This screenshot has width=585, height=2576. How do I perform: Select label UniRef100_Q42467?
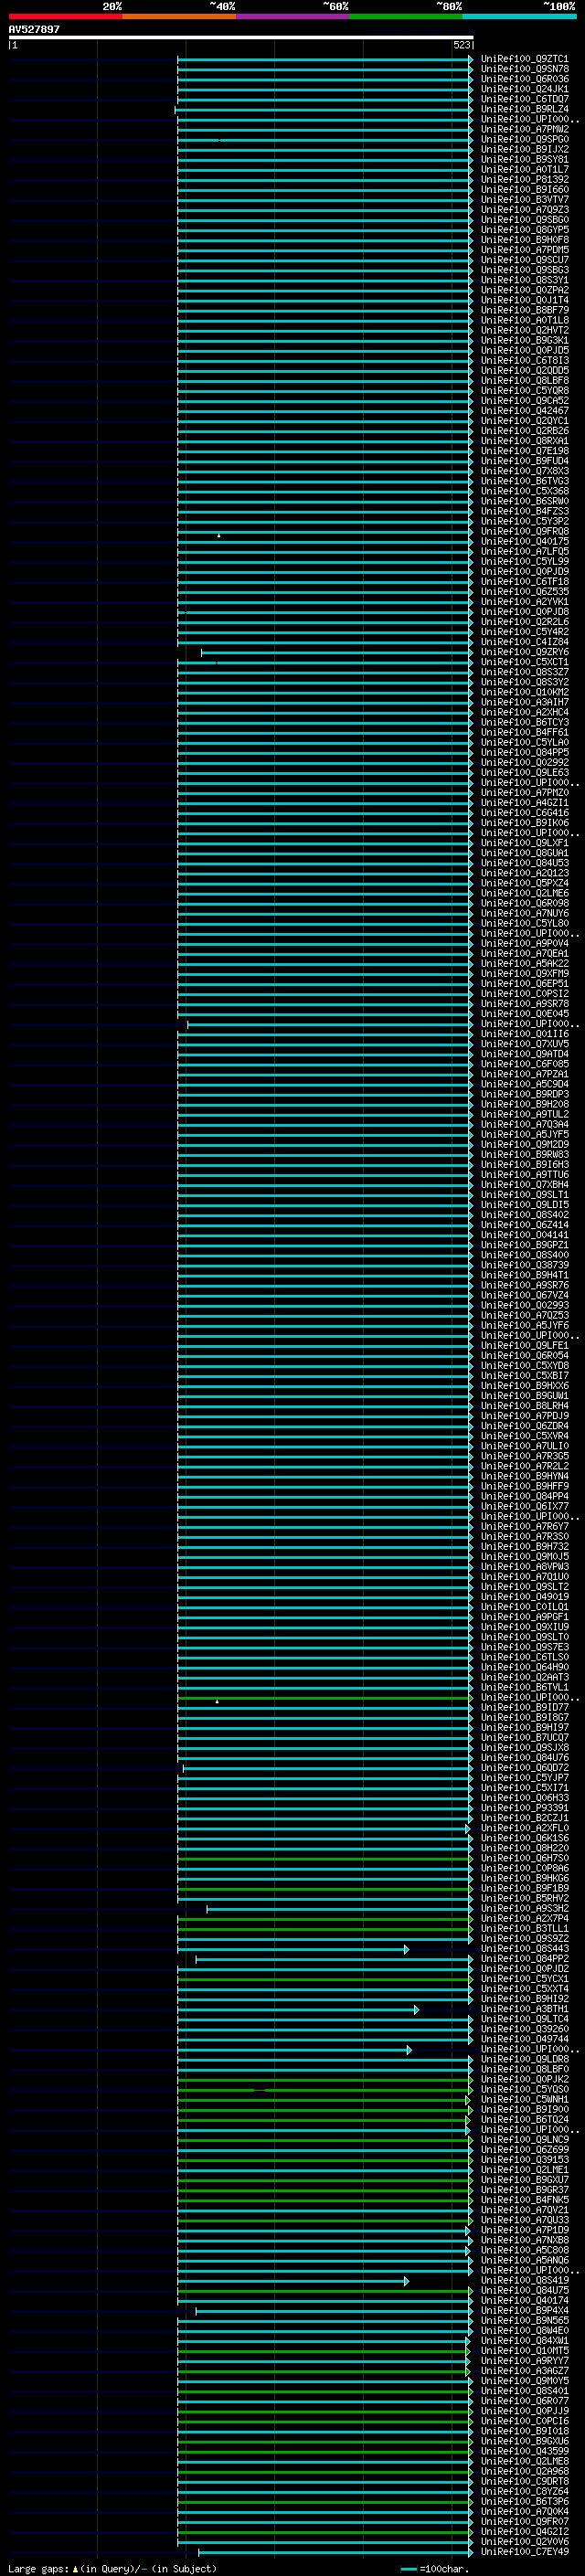pyautogui.click(x=525, y=411)
